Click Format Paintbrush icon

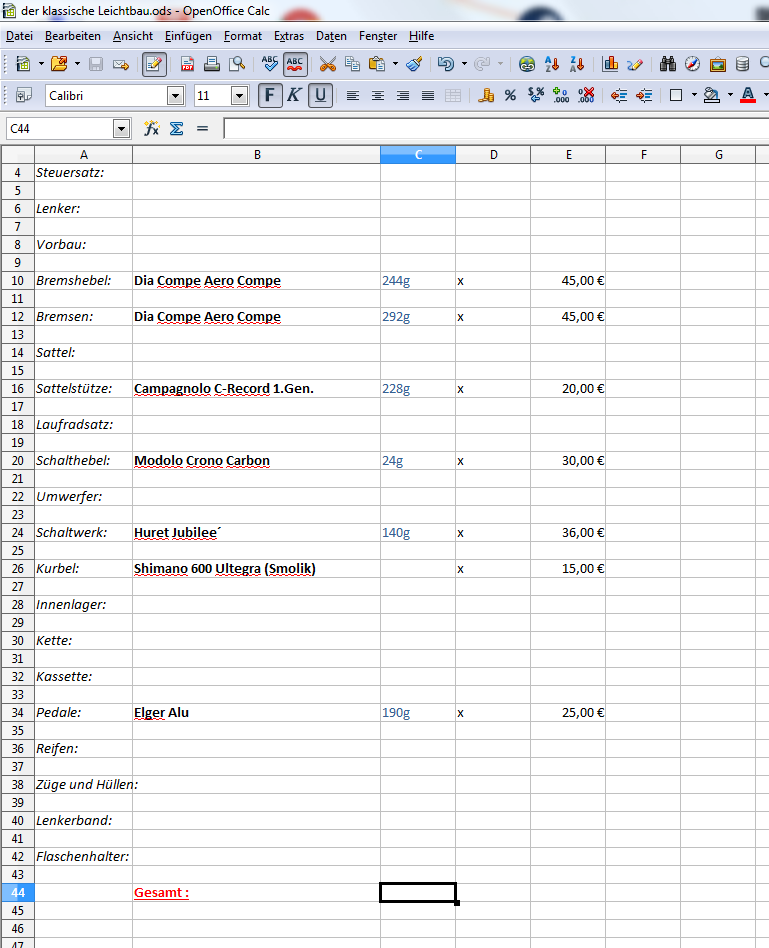coord(414,63)
